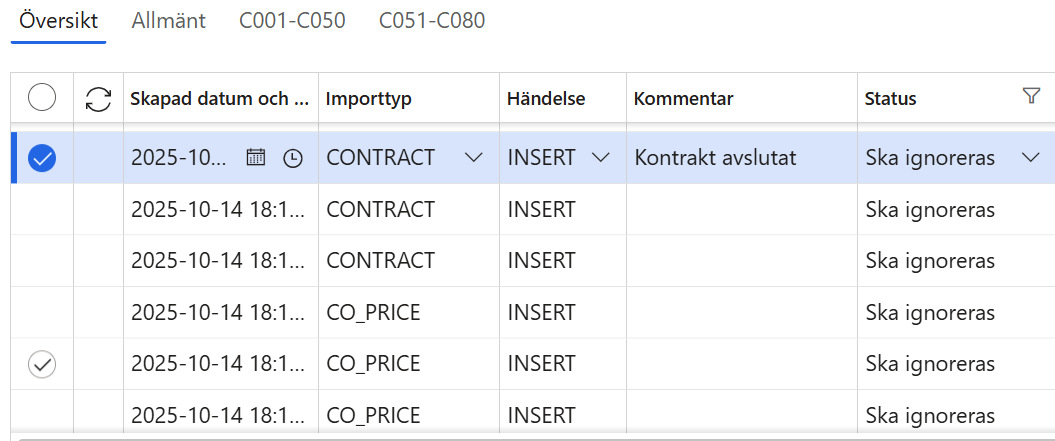Edit the Kontrakt avslutat comment field
1055x441 pixels.
[x=740, y=158]
